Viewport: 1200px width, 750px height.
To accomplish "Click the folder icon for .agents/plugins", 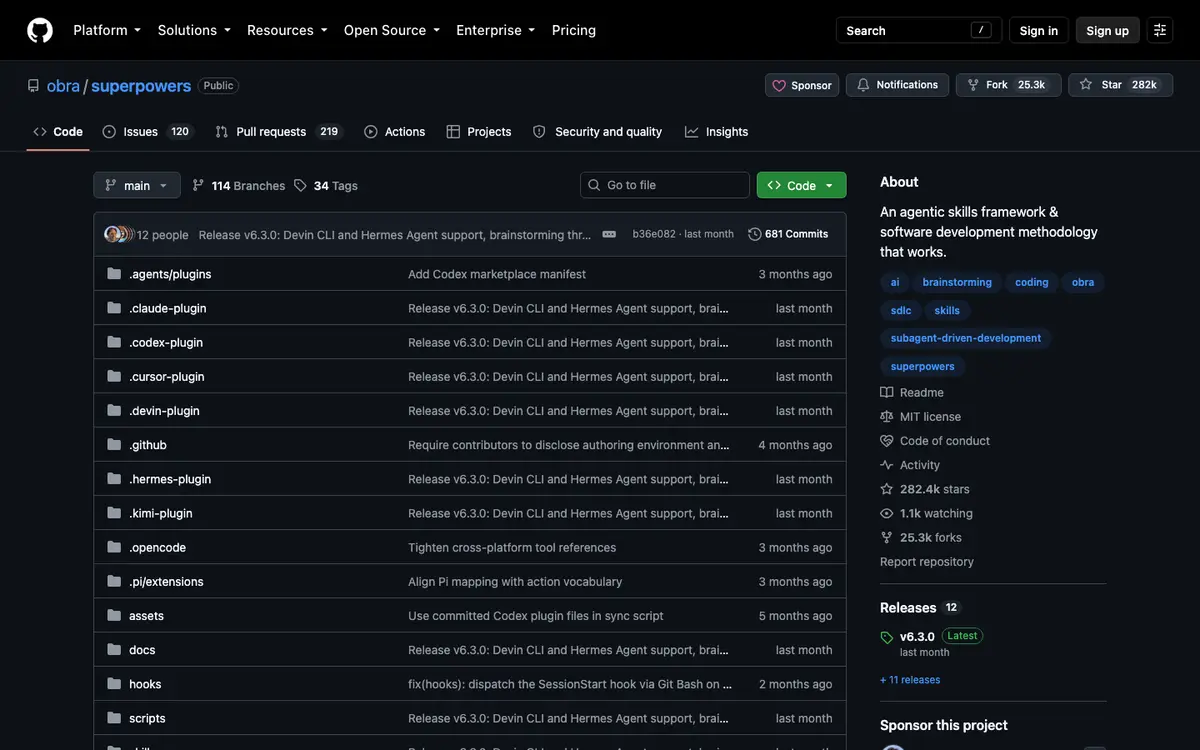I will pyautogui.click(x=114, y=274).
